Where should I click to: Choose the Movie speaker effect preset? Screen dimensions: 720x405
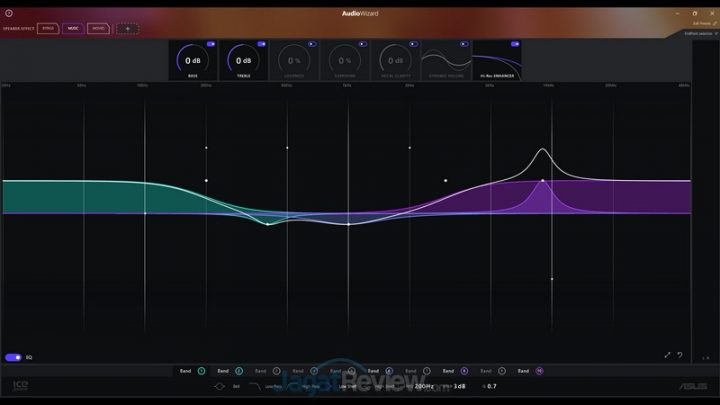point(98,28)
